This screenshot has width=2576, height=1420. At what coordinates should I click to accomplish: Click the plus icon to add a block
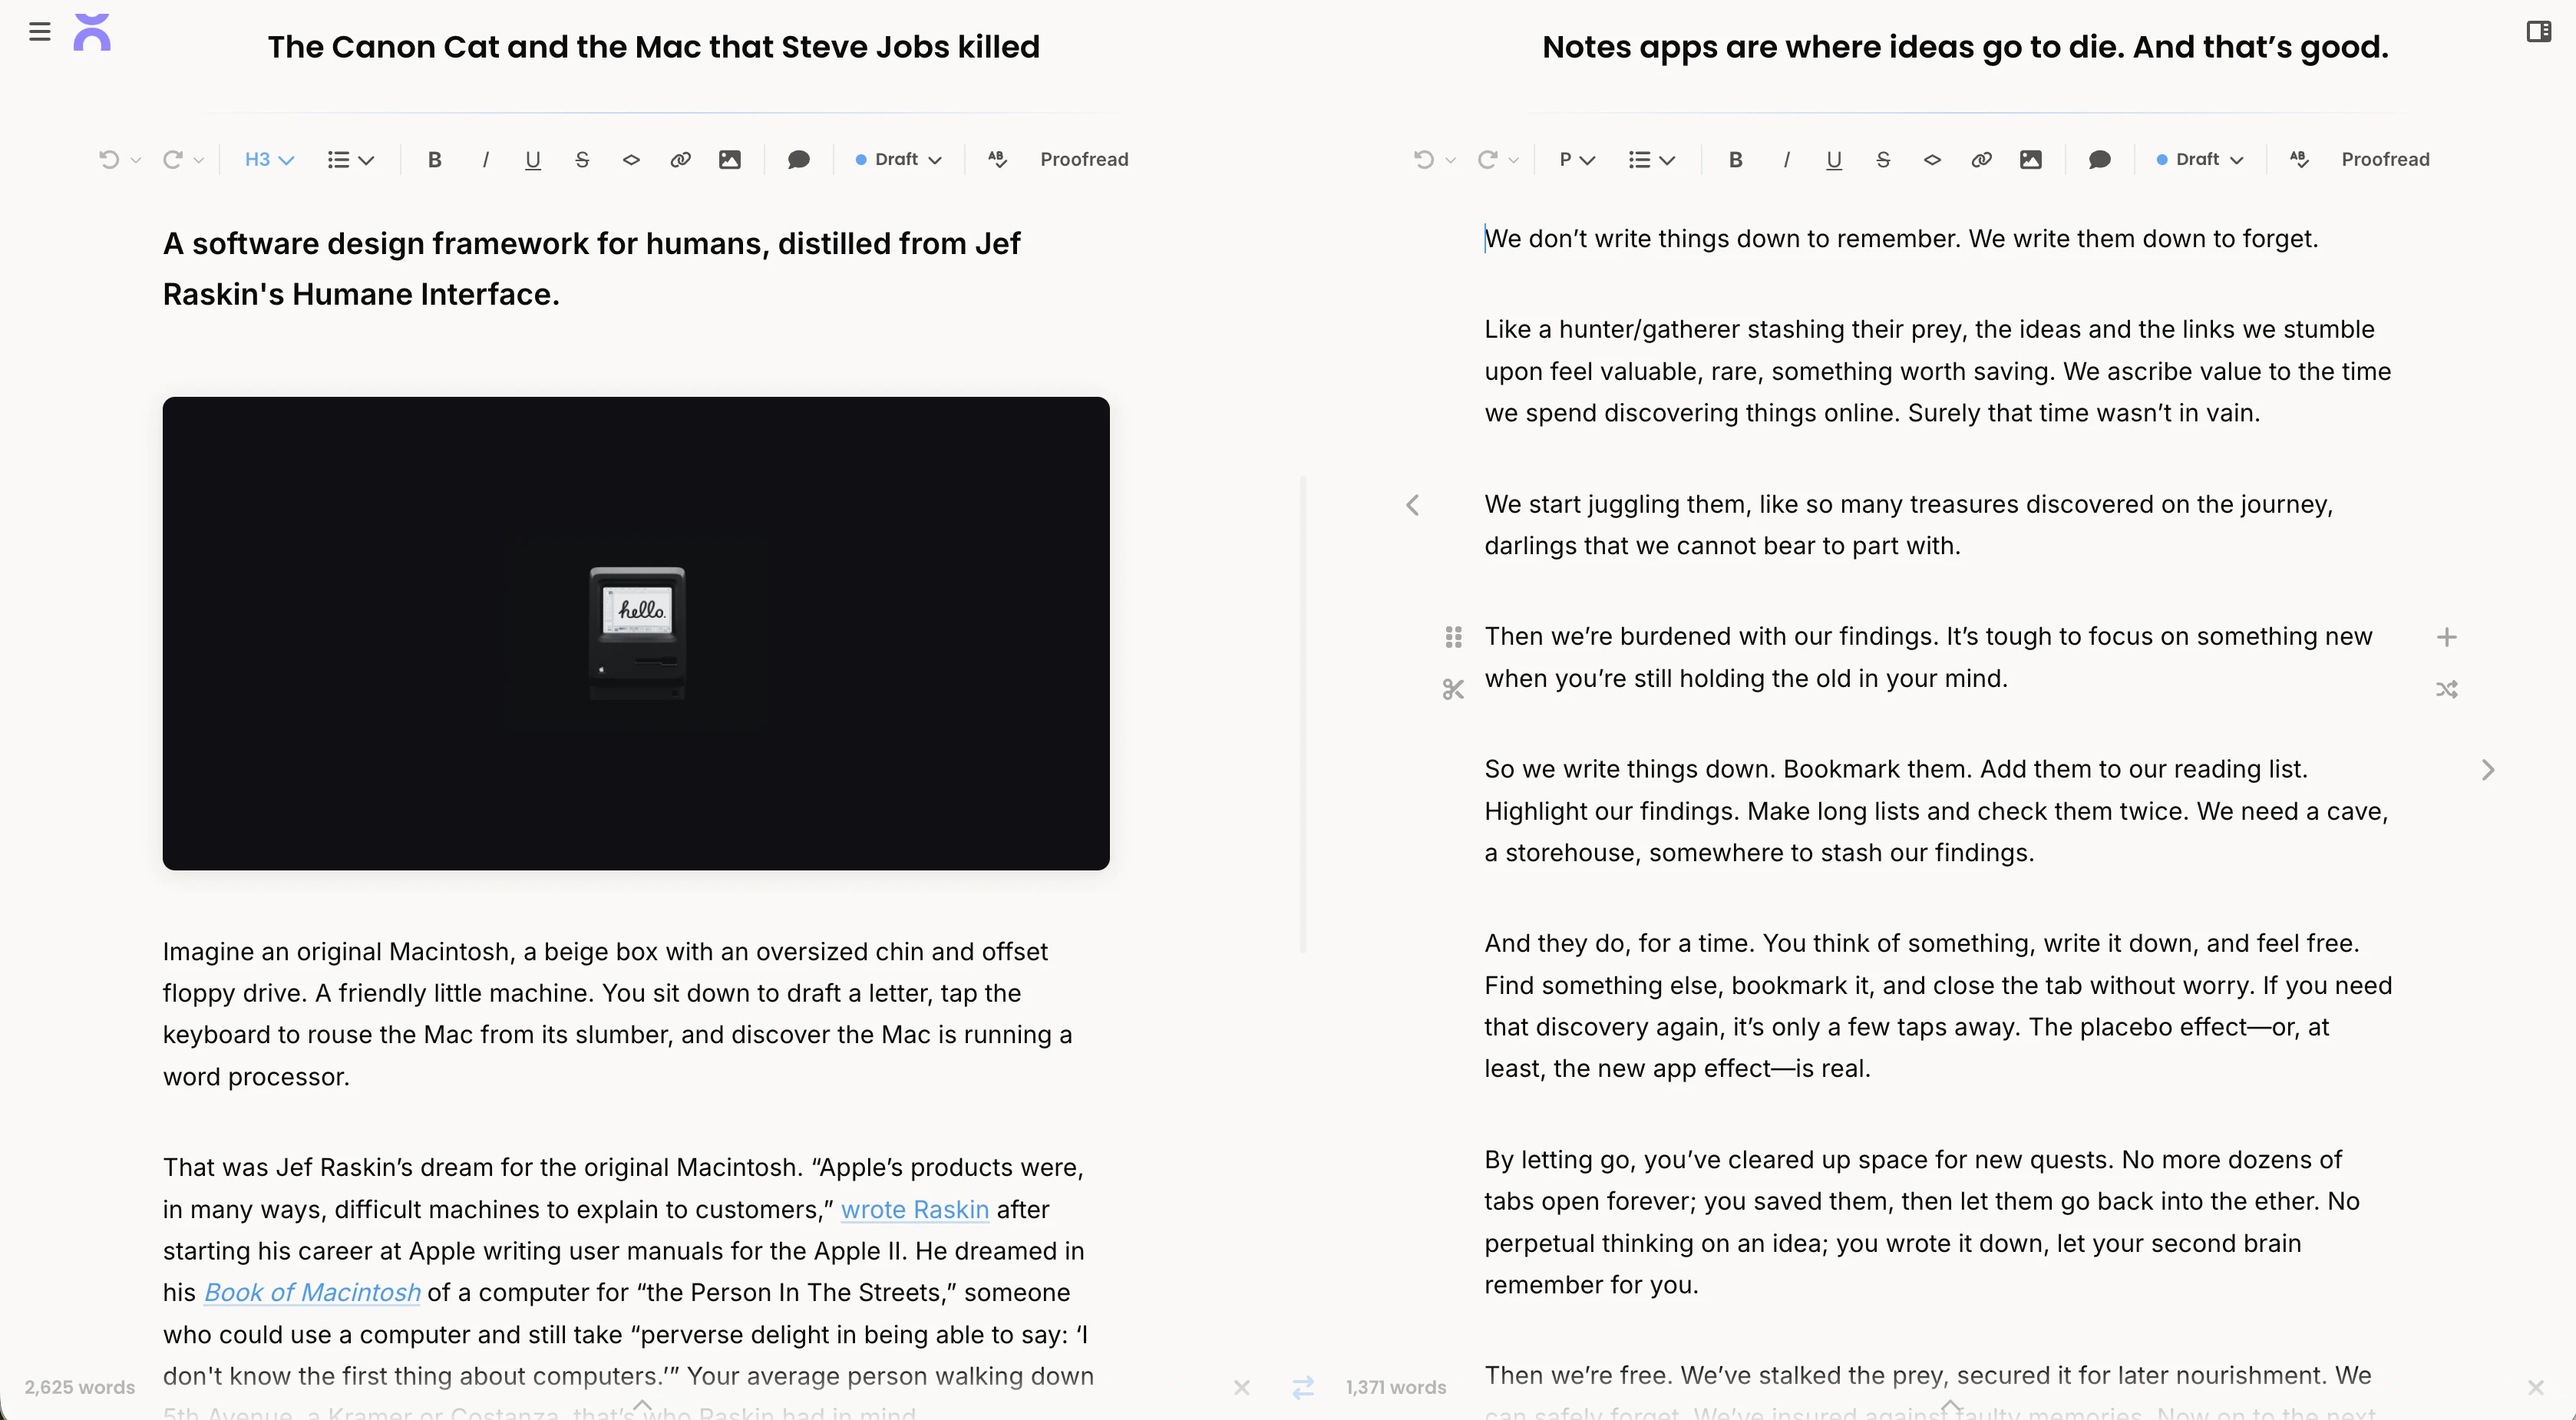[2446, 637]
